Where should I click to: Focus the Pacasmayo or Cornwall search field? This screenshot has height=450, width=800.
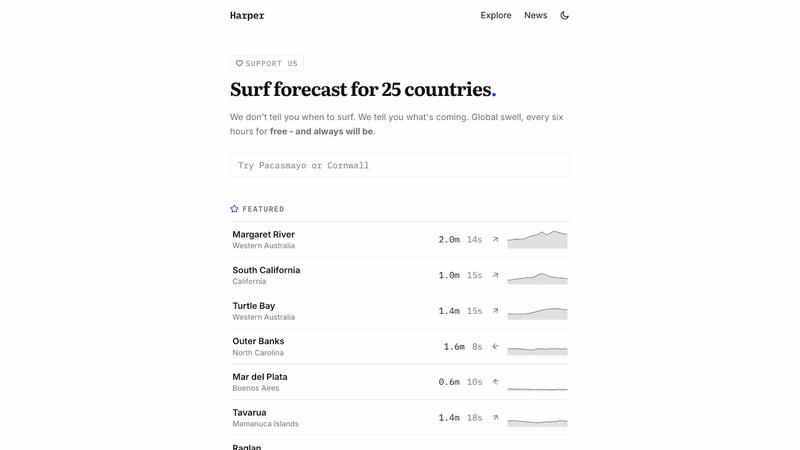coord(399,165)
